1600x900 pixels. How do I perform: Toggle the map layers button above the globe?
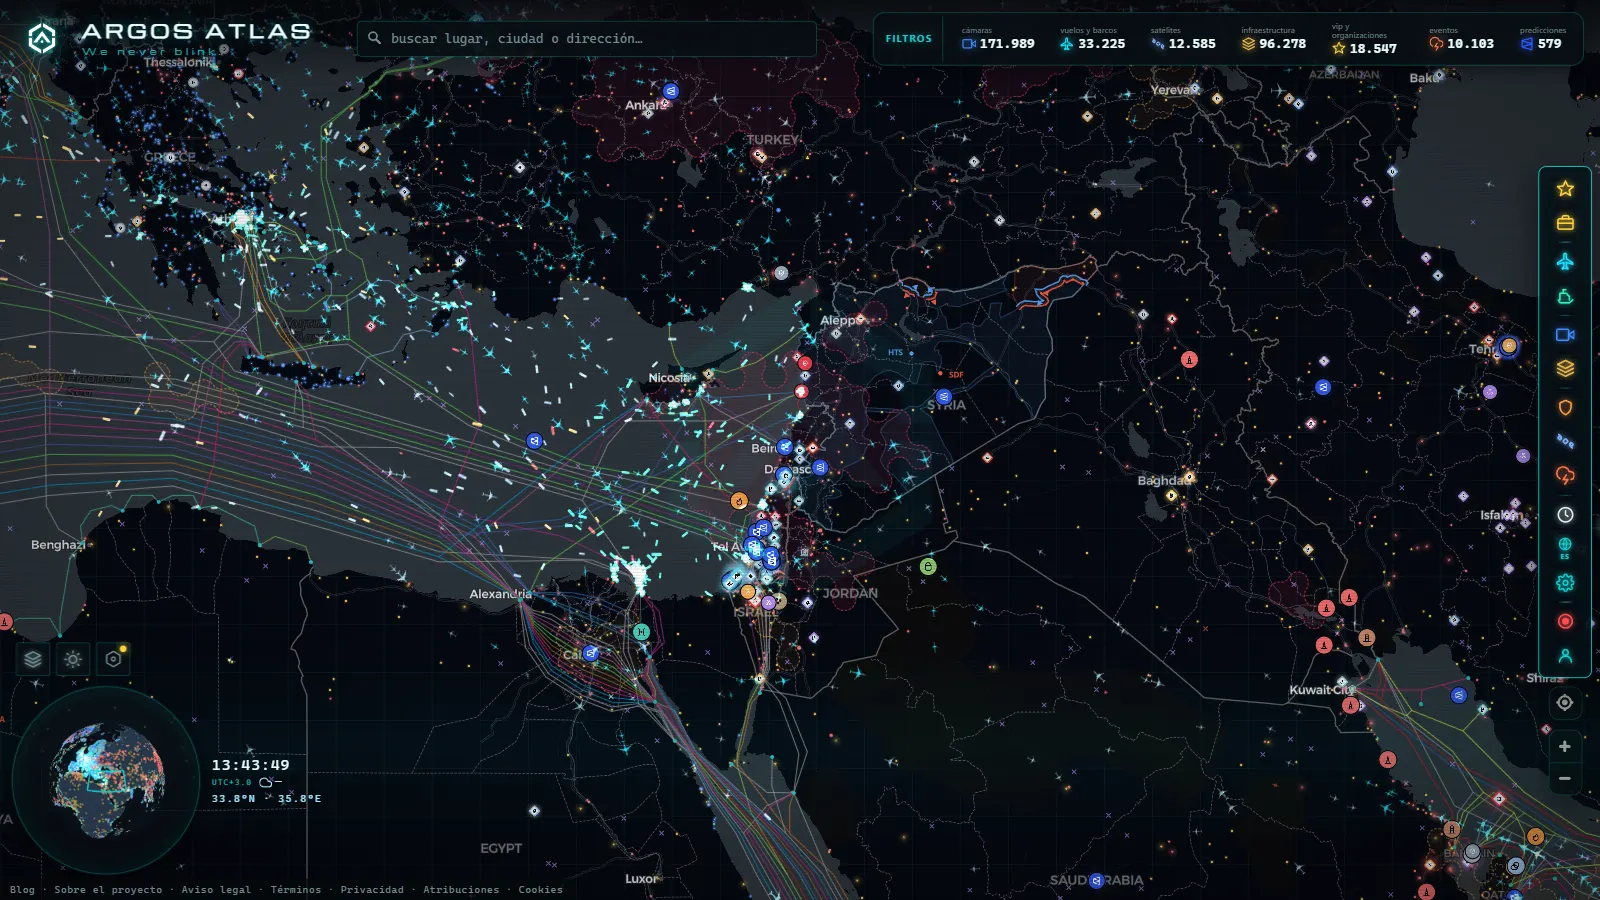coord(33,659)
